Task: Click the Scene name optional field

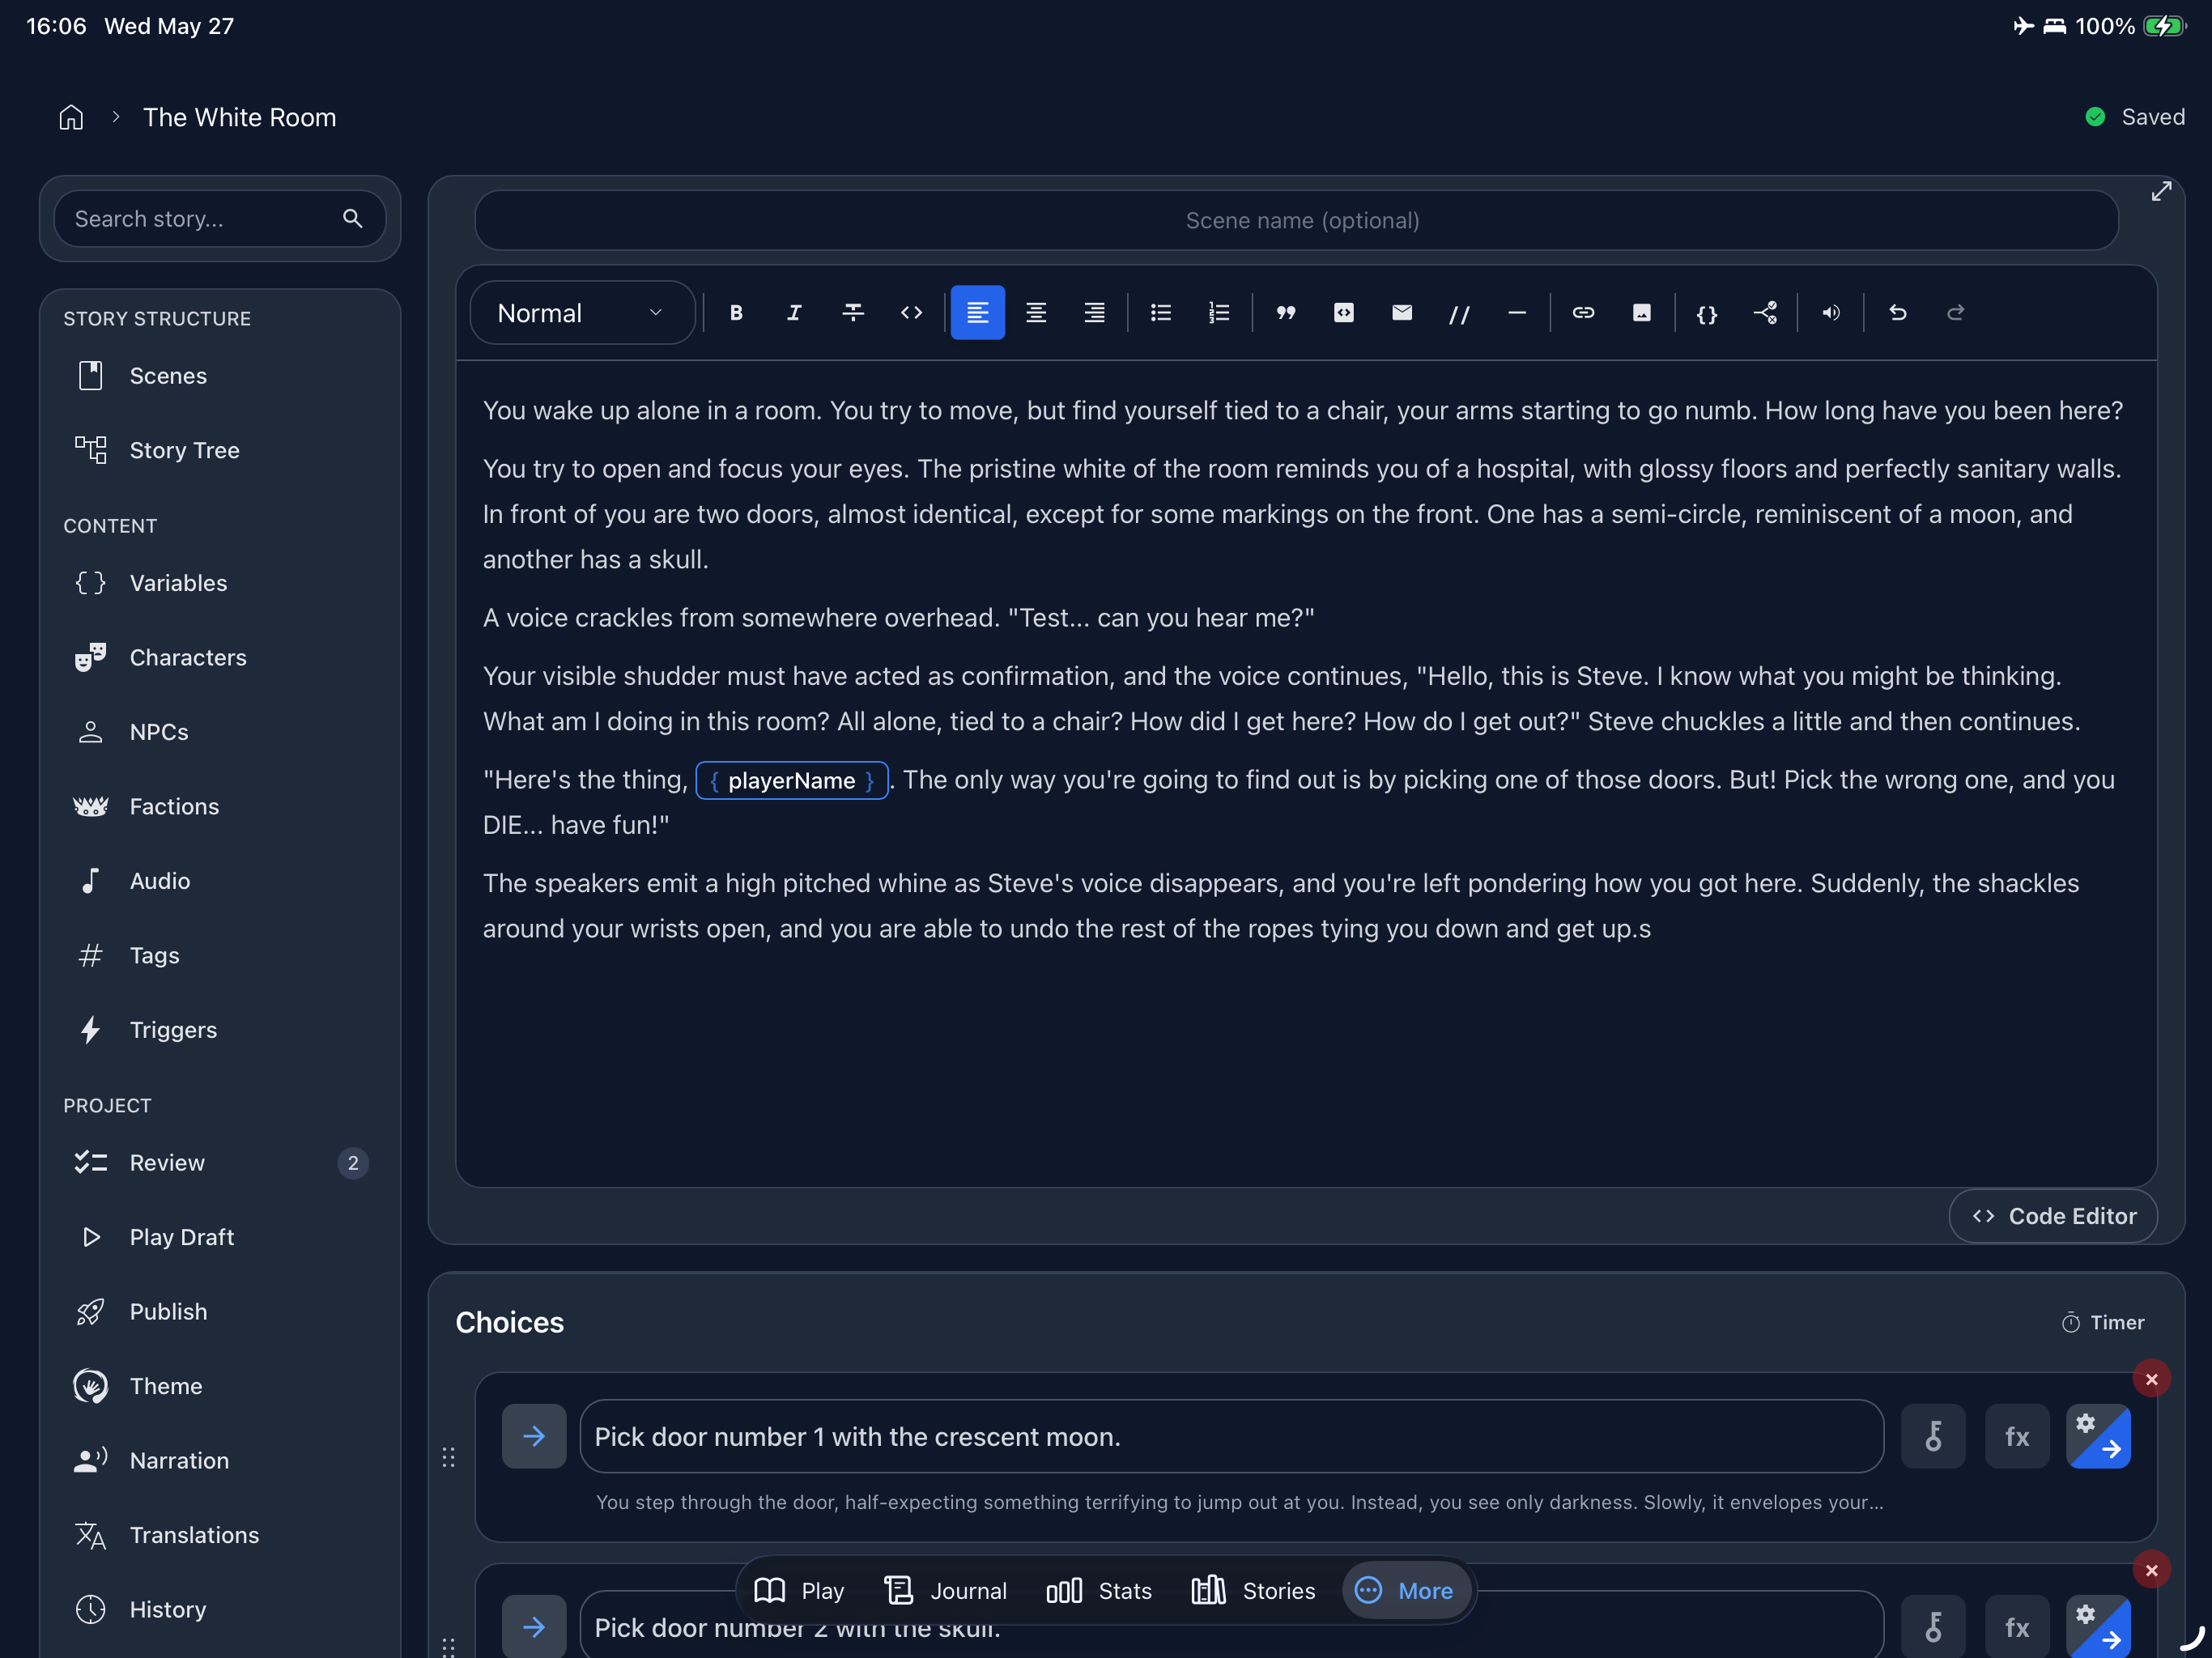Action: [1297, 220]
